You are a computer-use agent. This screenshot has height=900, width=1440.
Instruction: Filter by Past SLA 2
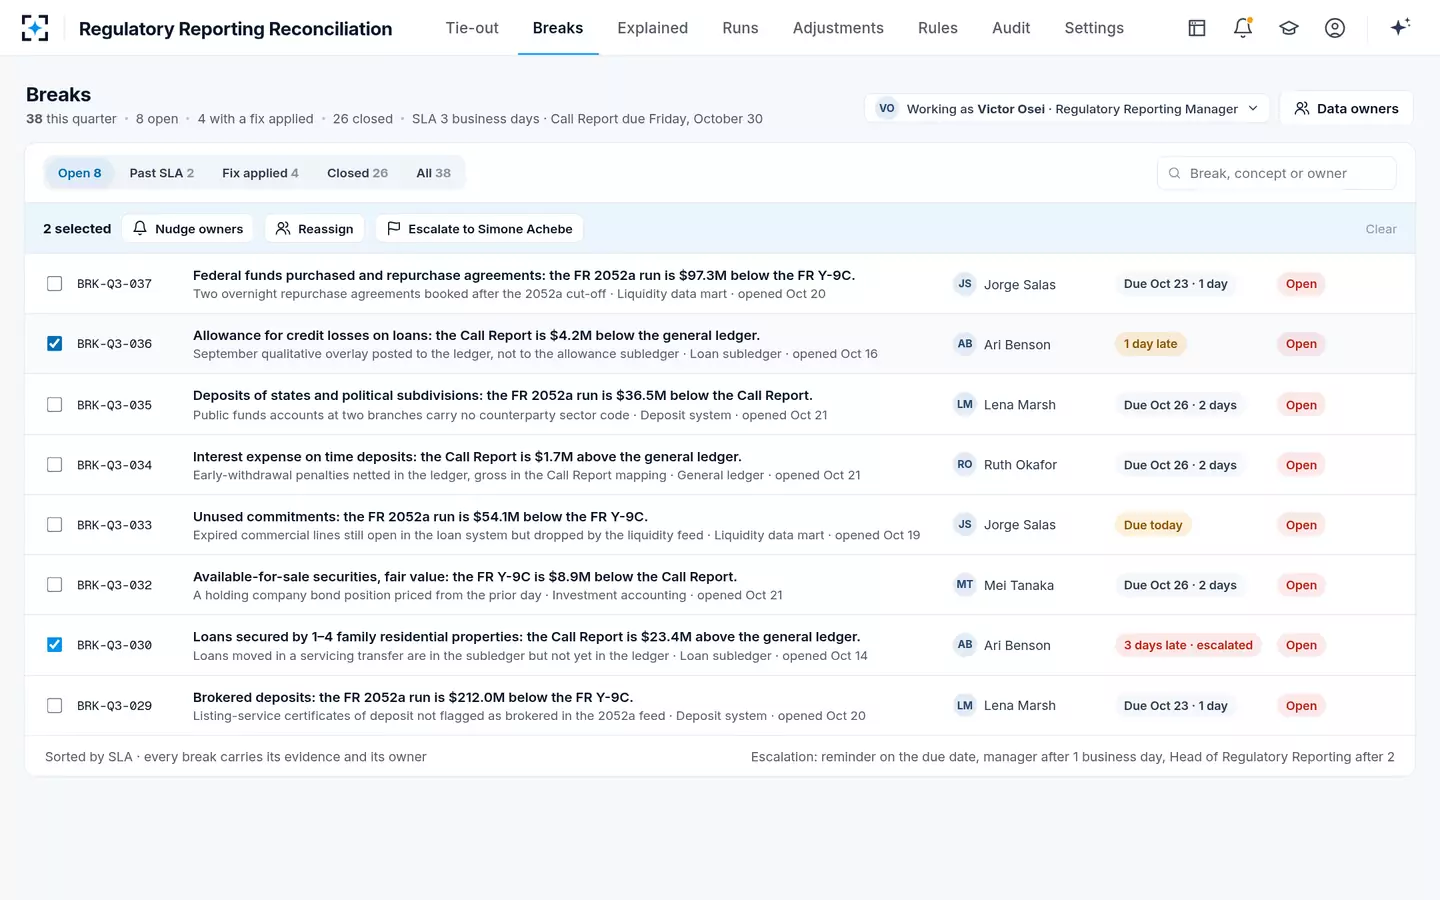click(162, 173)
